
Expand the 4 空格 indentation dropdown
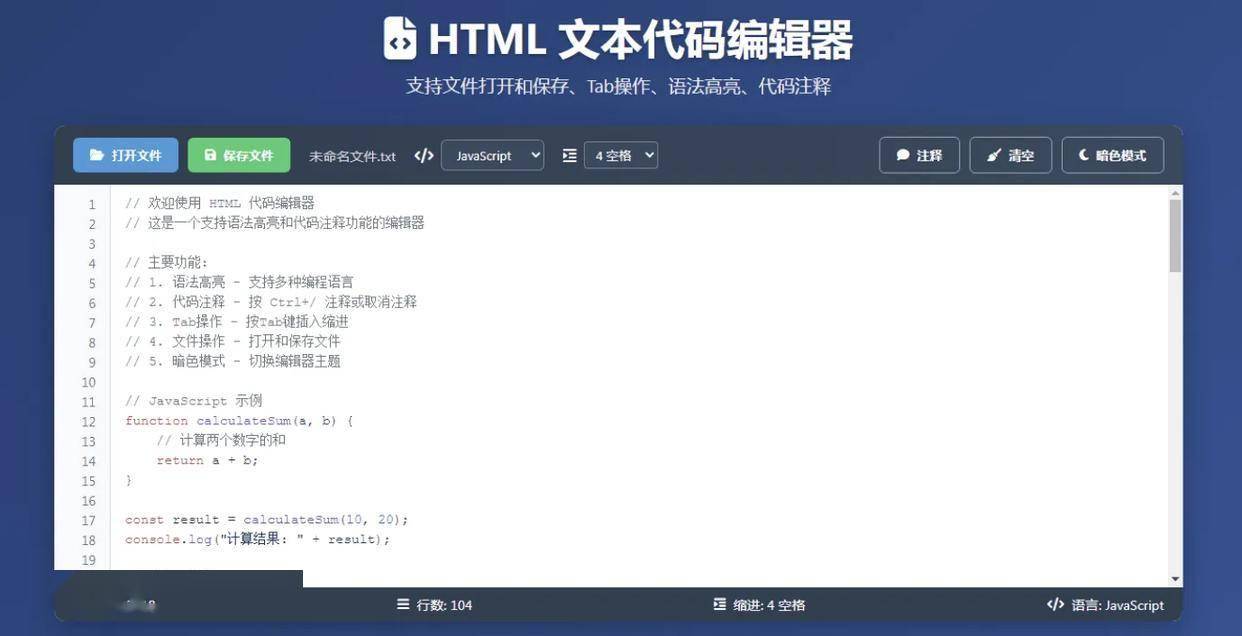(x=620, y=156)
